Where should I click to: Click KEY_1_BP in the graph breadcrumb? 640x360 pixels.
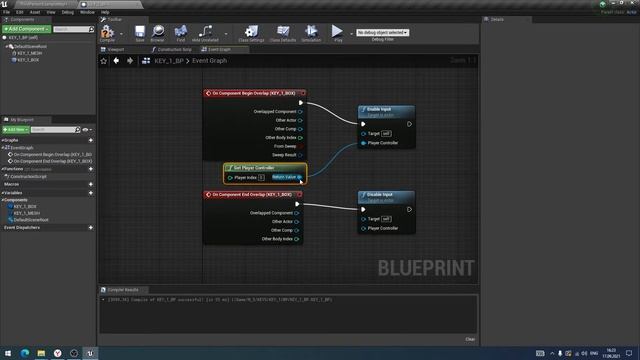click(x=169, y=61)
